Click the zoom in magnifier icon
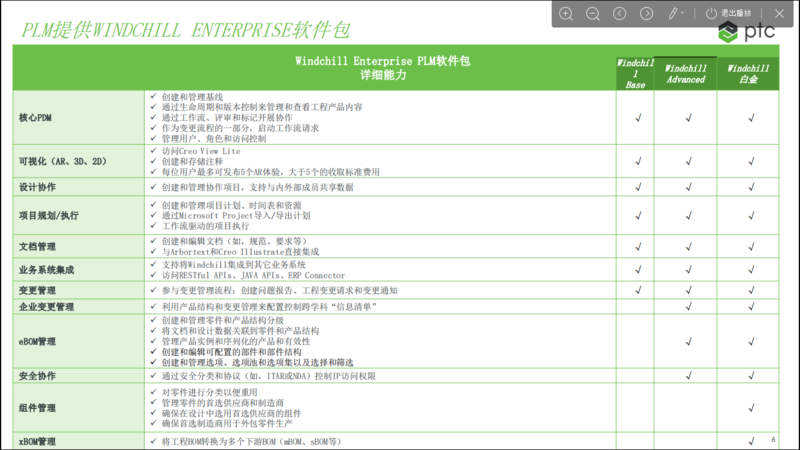This screenshot has width=800, height=450. coord(566,13)
